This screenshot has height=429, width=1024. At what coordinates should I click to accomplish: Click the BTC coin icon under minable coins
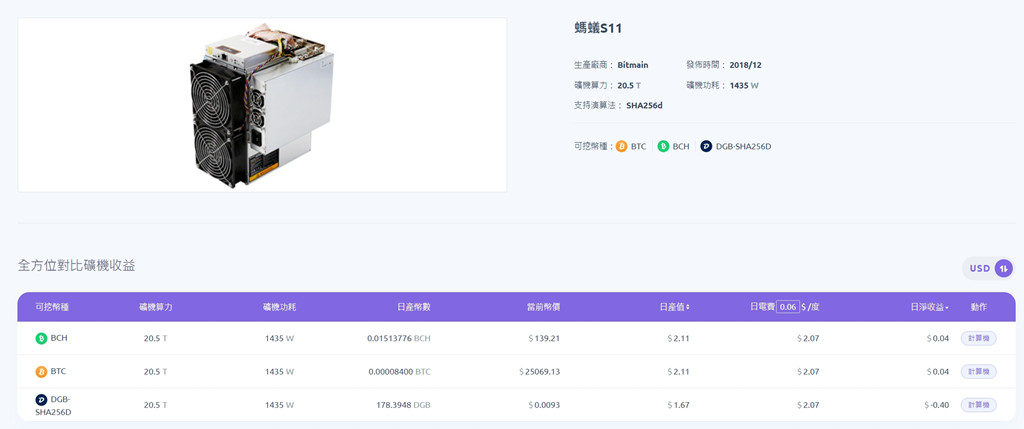coord(622,146)
